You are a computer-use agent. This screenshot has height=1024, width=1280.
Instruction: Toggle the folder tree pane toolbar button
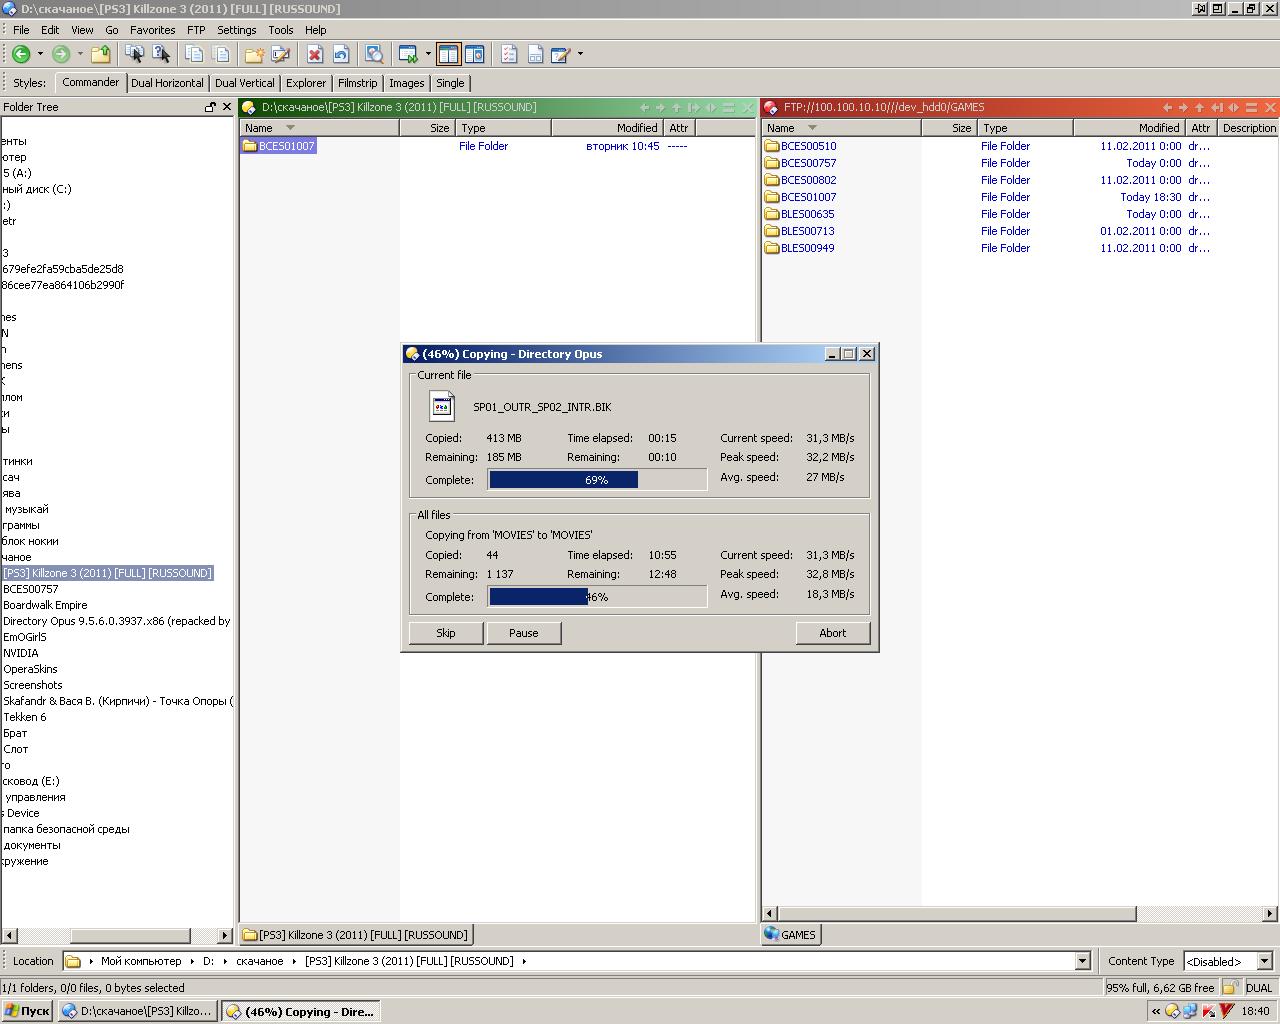tap(474, 54)
